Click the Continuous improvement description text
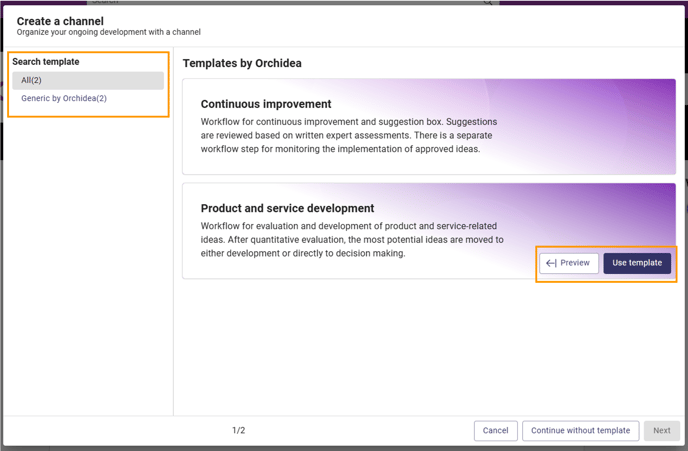The width and height of the screenshot is (688, 451). tap(349, 135)
